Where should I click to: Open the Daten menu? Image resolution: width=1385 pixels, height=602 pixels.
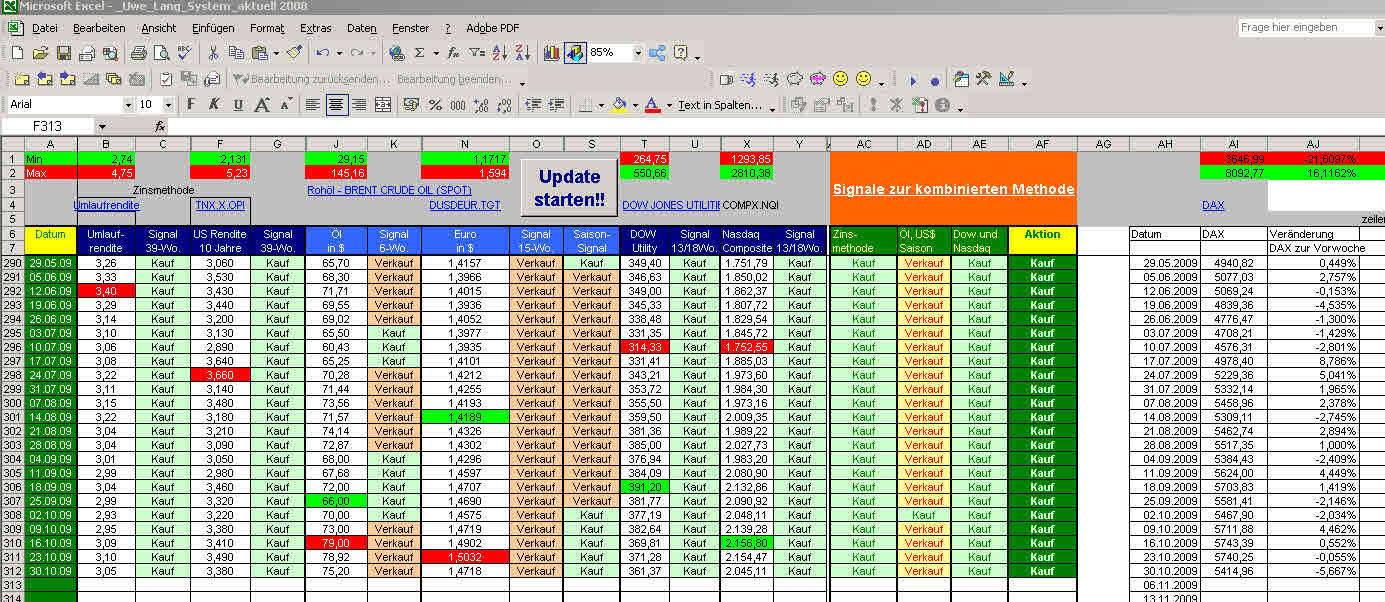click(x=362, y=28)
